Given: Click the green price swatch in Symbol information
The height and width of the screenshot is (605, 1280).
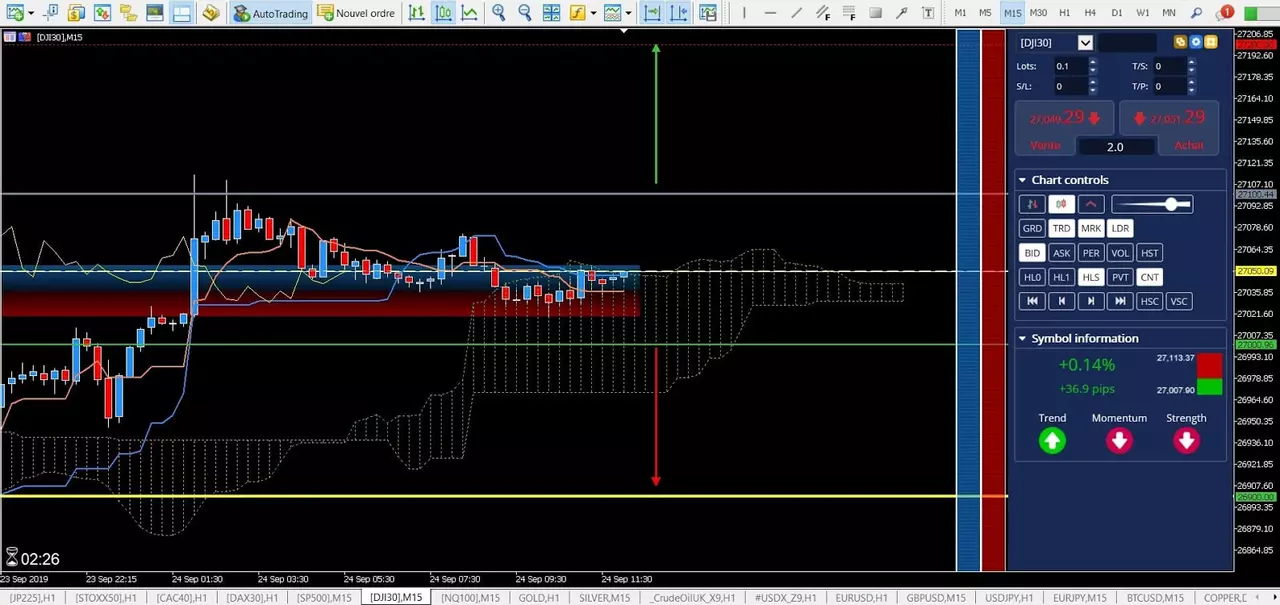Looking at the screenshot, I should [x=1209, y=388].
